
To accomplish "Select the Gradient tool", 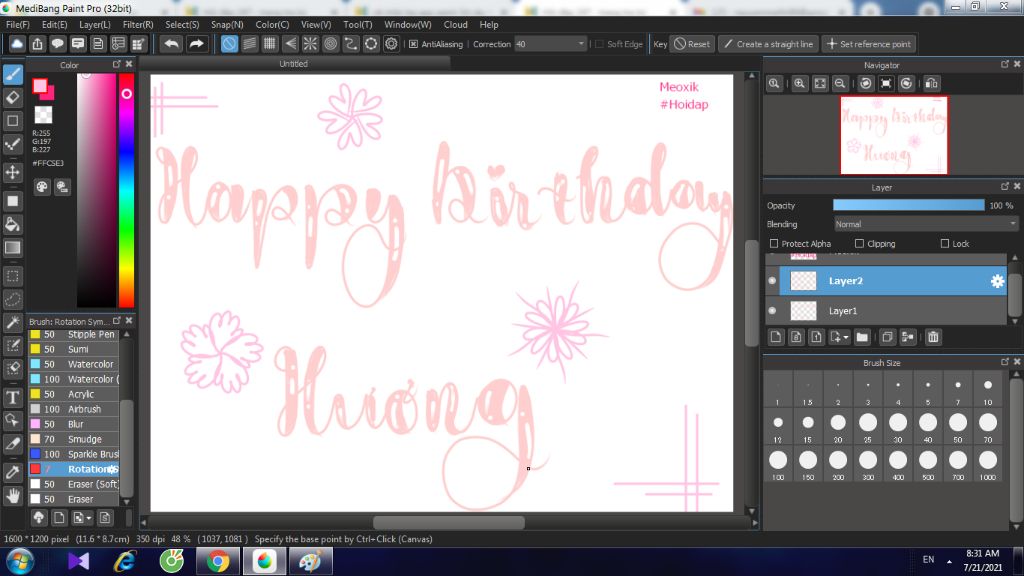I will pyautogui.click(x=13, y=248).
